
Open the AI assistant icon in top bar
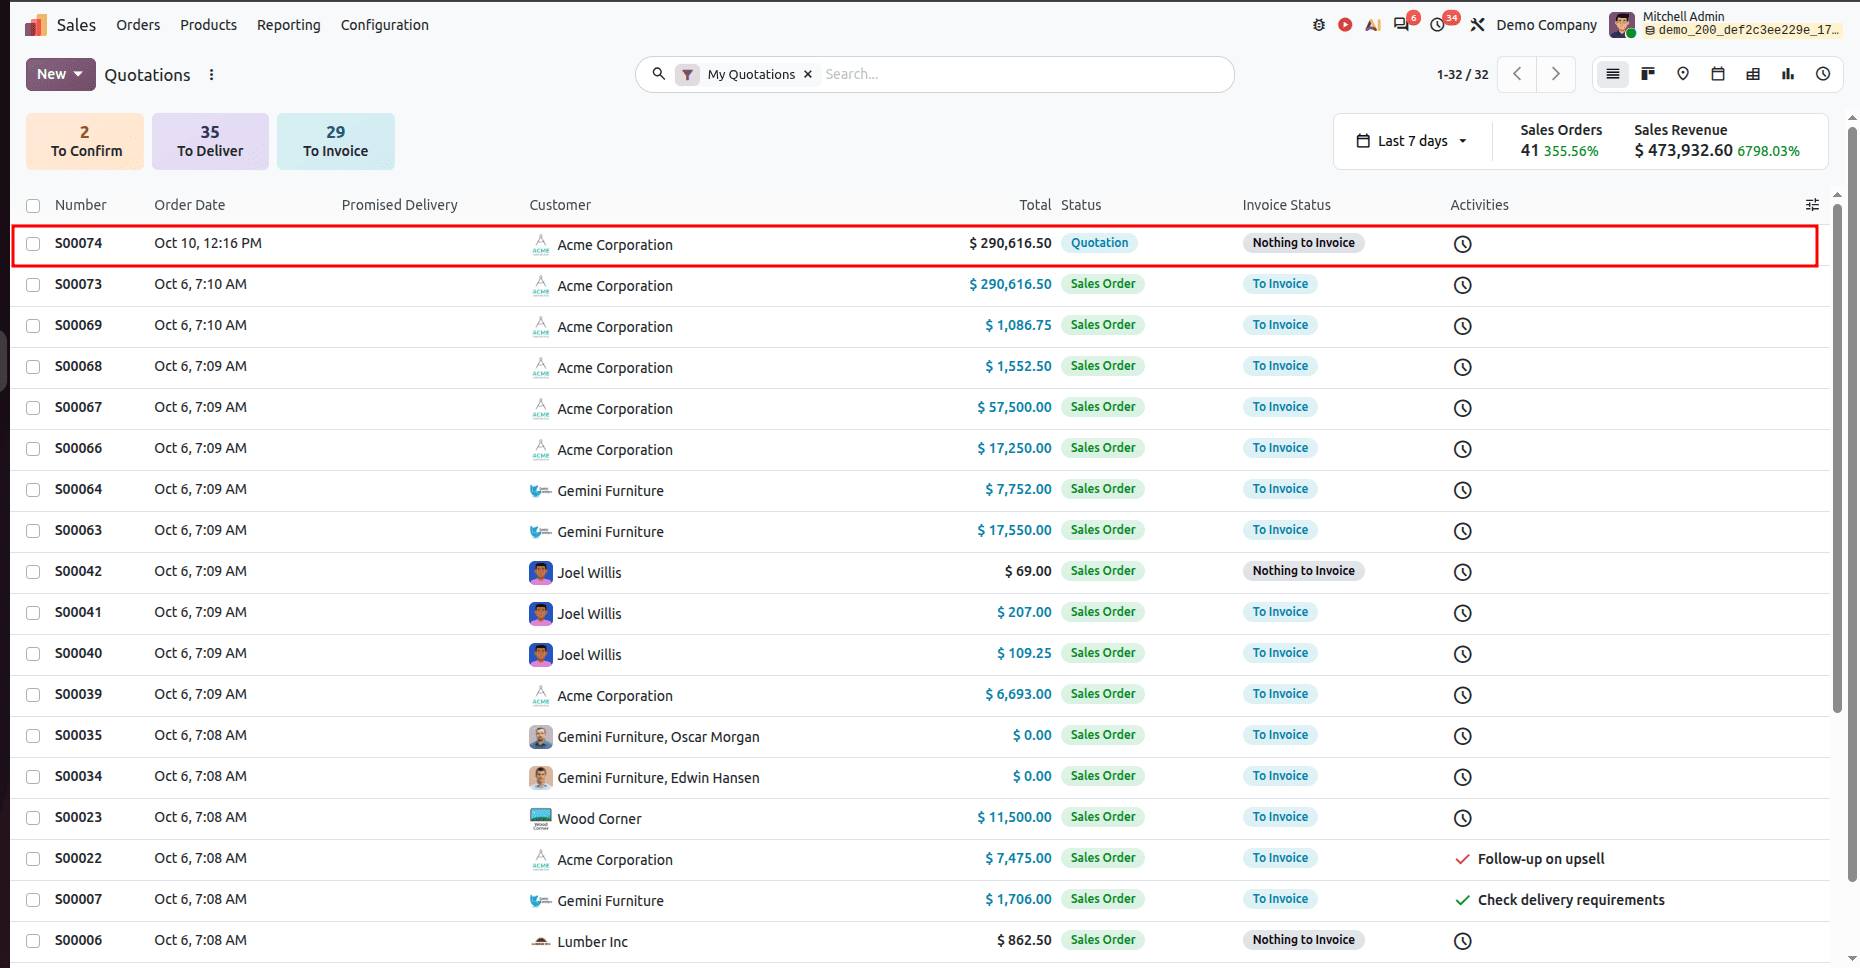click(x=1373, y=25)
